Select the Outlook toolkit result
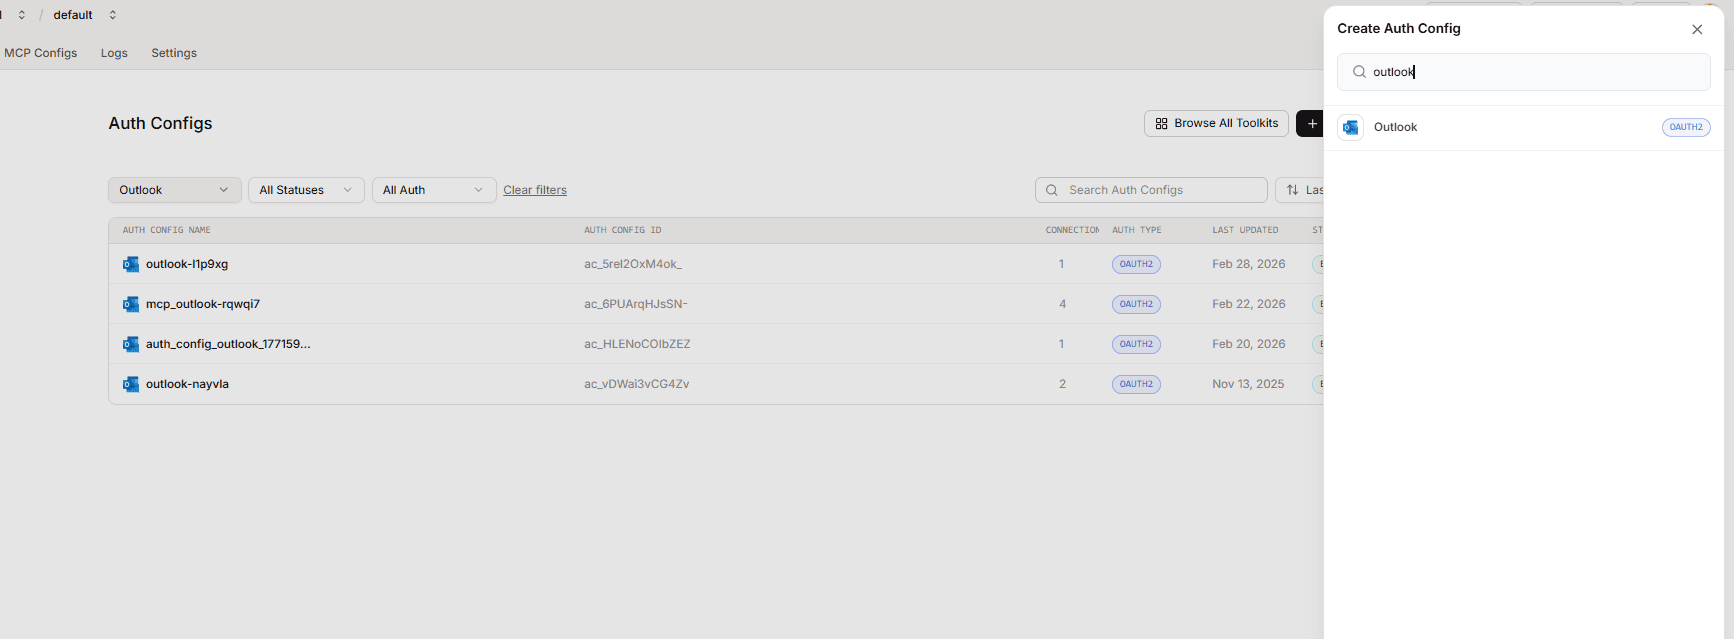 point(1523,127)
